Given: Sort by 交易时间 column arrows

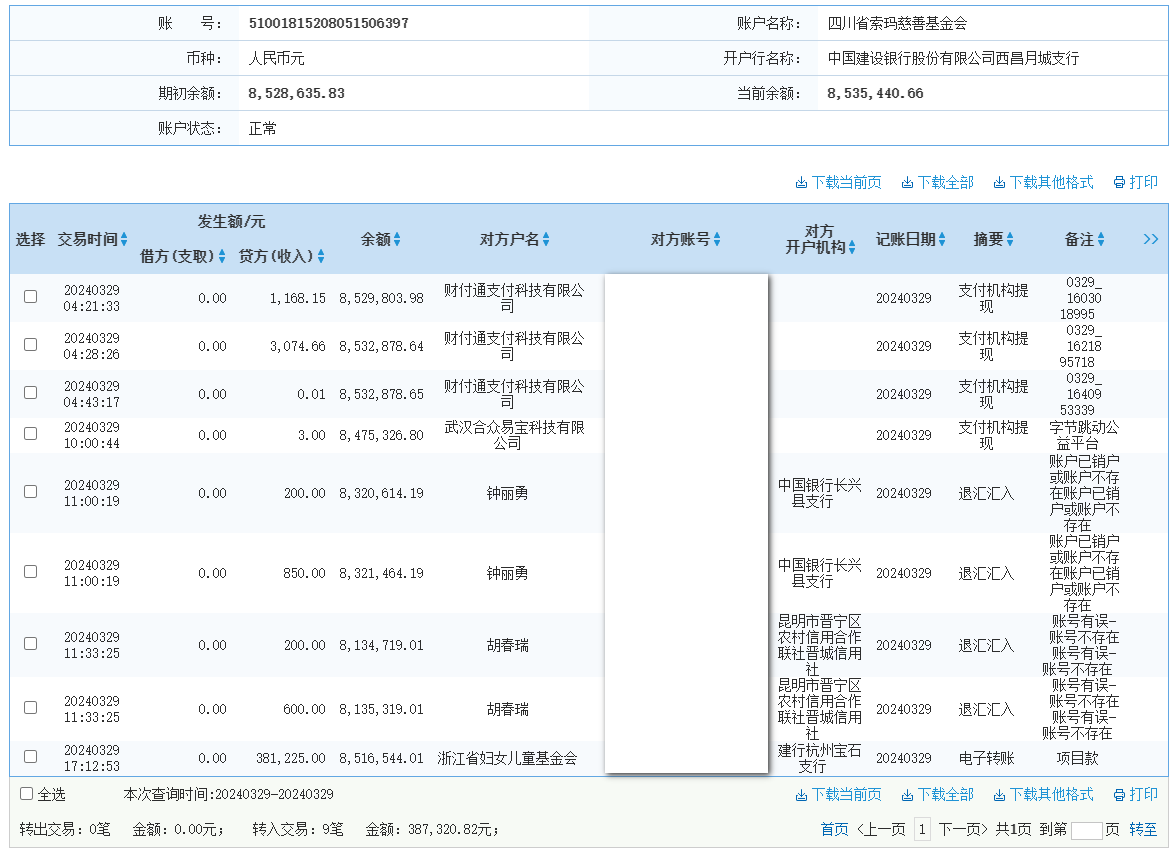Looking at the screenshot, I should pos(124,240).
